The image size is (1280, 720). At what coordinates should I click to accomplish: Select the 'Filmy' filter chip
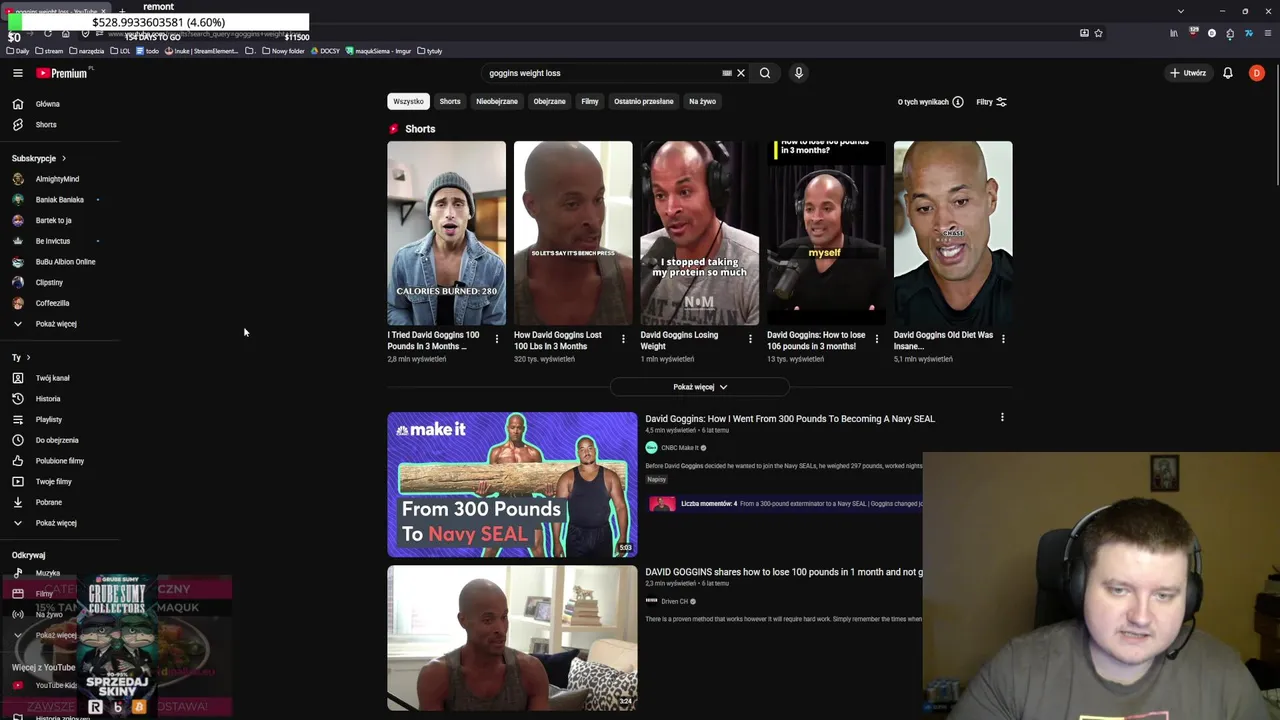(590, 101)
